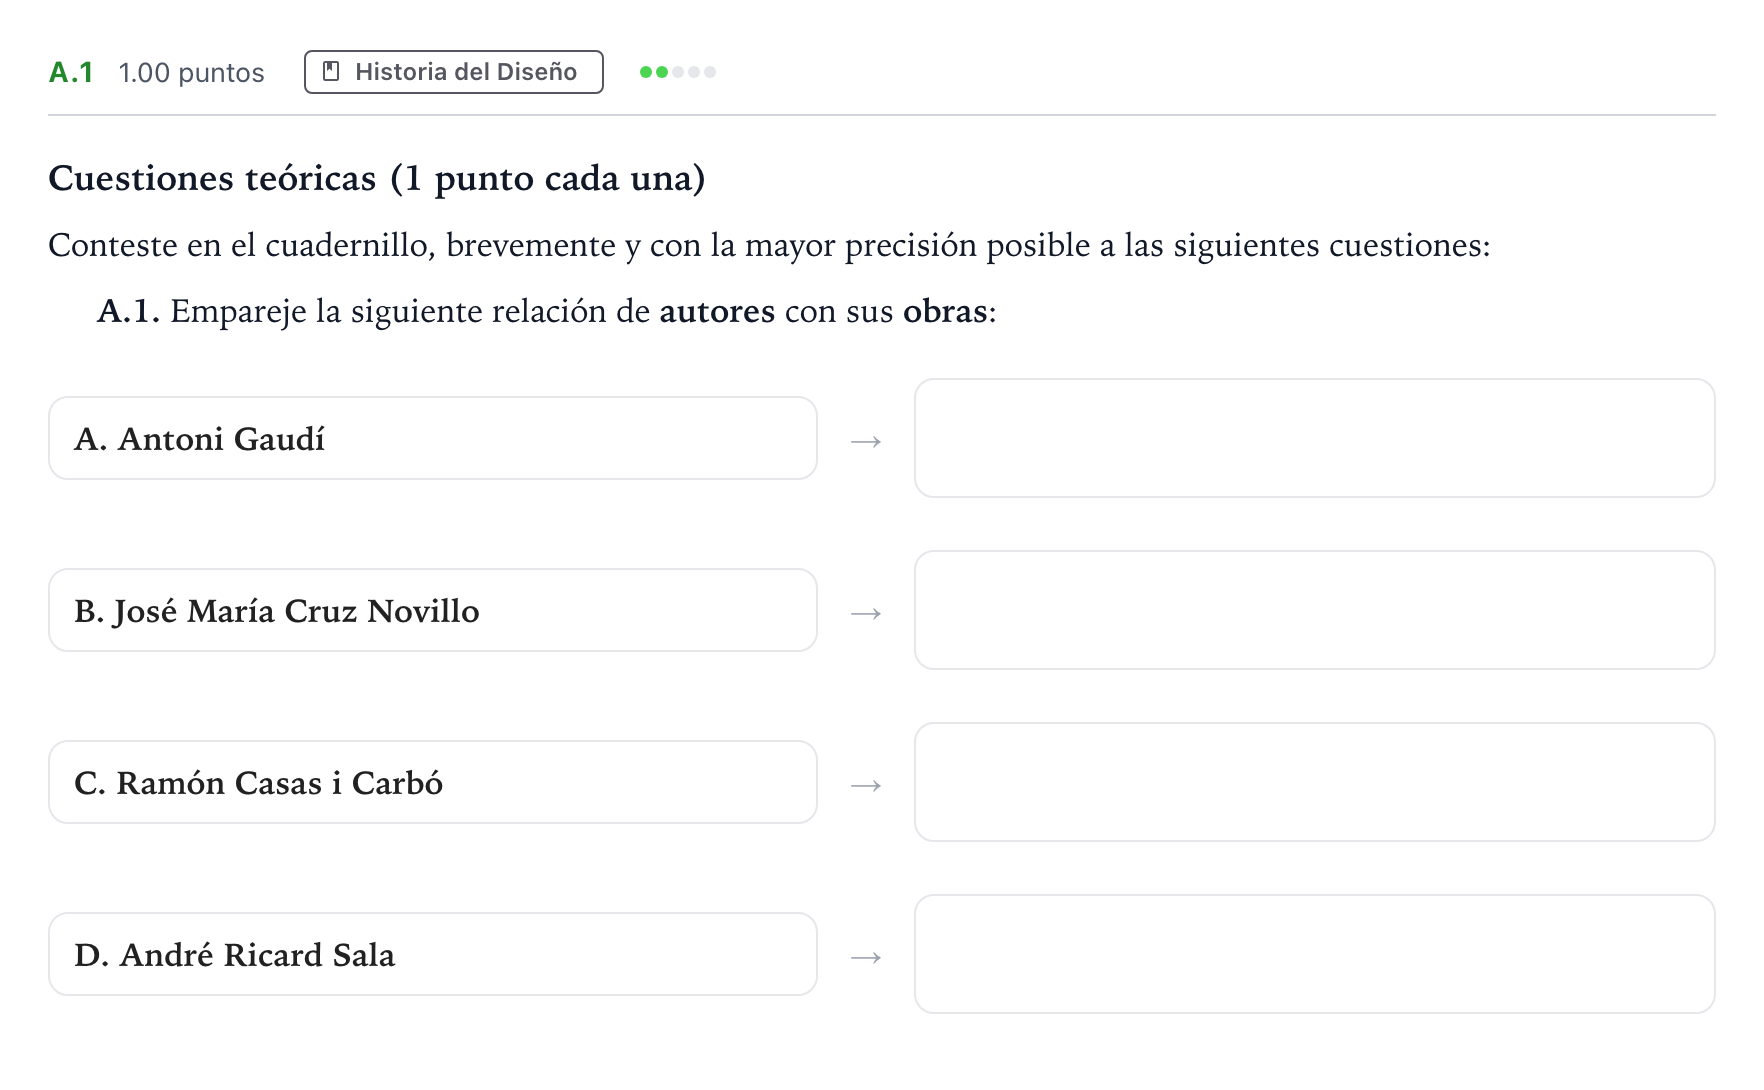This screenshot has width=1764, height=1090.
Task: Select the D. André Ricard Sala card
Action: coord(433,954)
